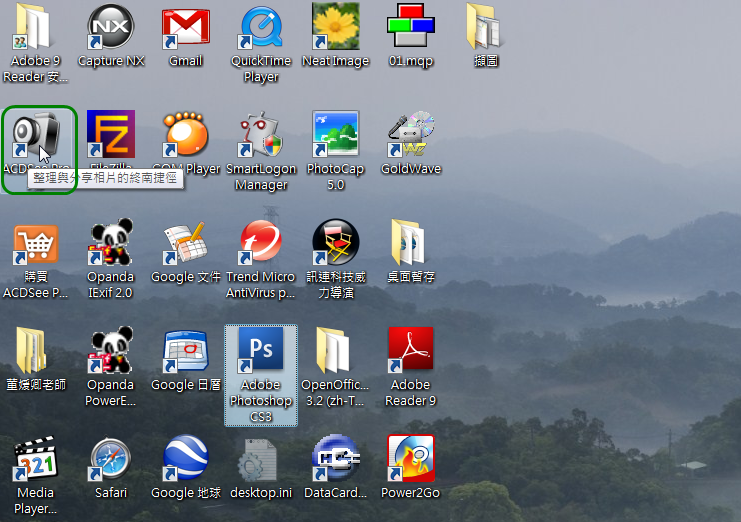The image size is (741, 522).
Task: Select the Adobe 9 Reader installer folder
Action: [32, 26]
